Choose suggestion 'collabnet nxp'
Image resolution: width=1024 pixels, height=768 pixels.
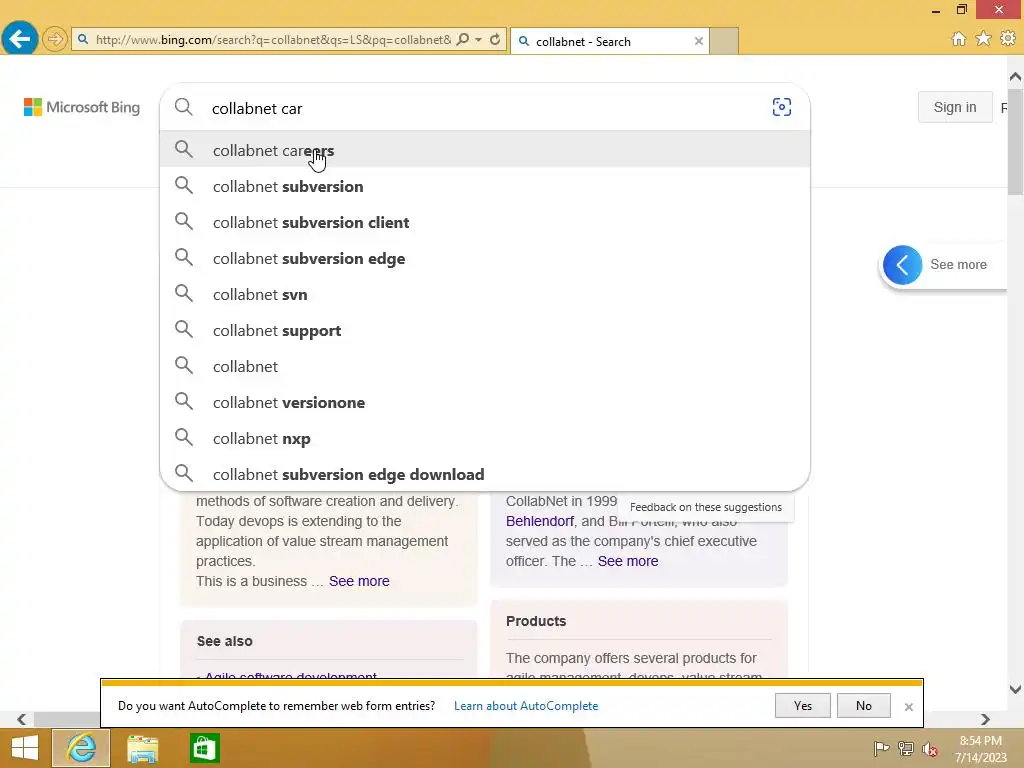coord(485,438)
